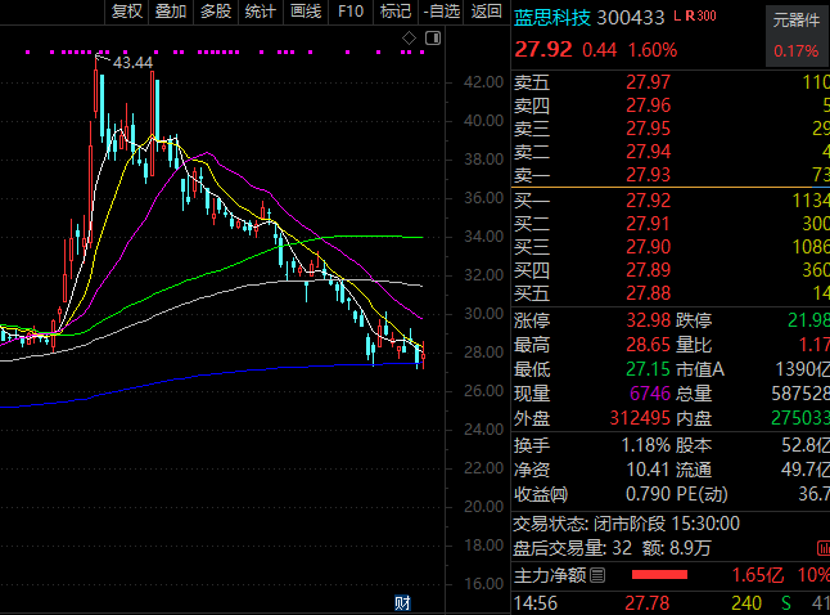830x616 pixels.
Task: Click the 财 financial marker icon
Action: pos(402,603)
